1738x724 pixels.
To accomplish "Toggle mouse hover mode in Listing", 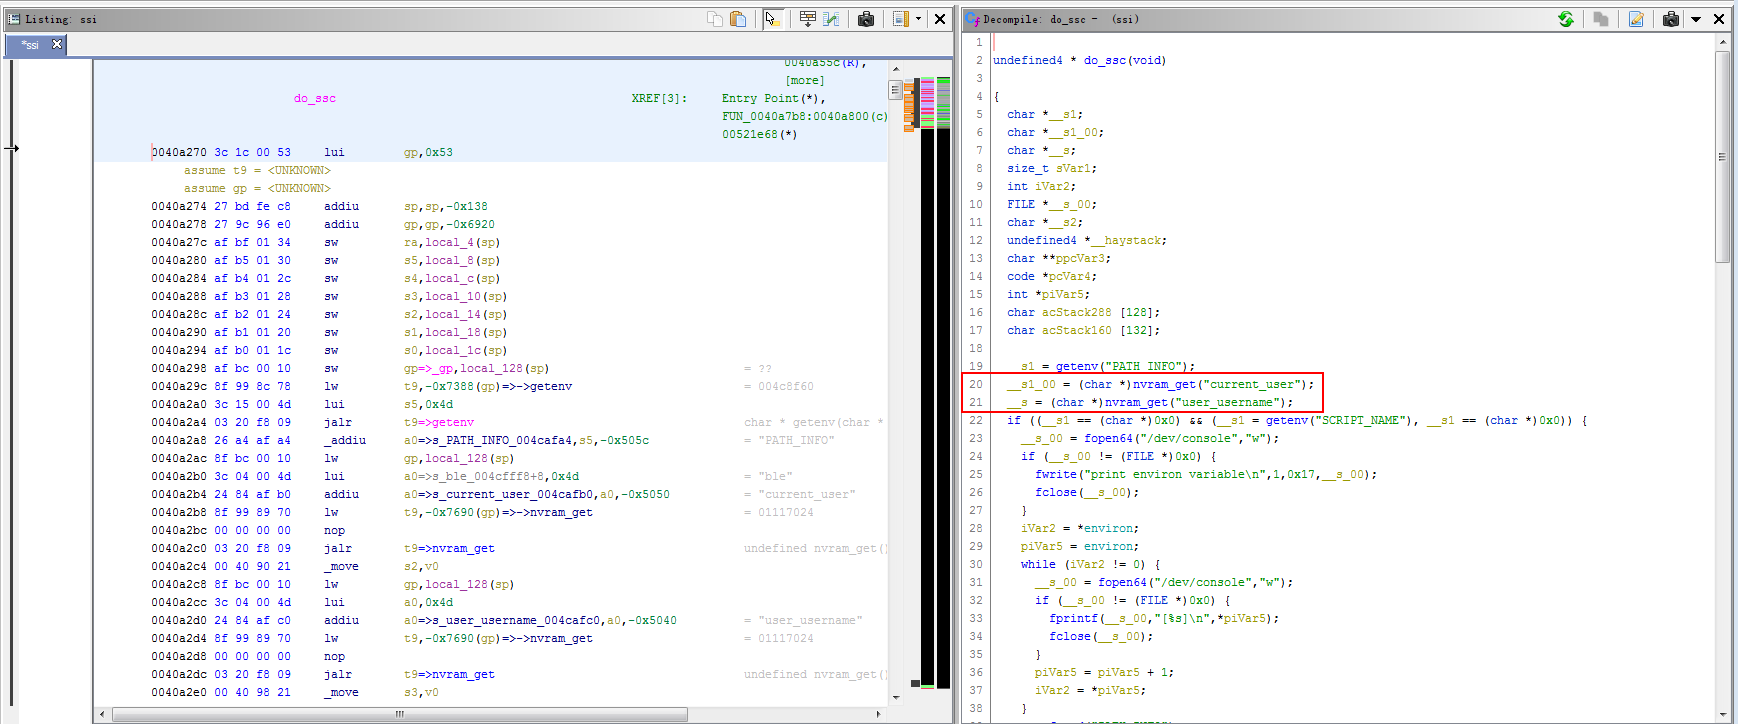I will 772,19.
